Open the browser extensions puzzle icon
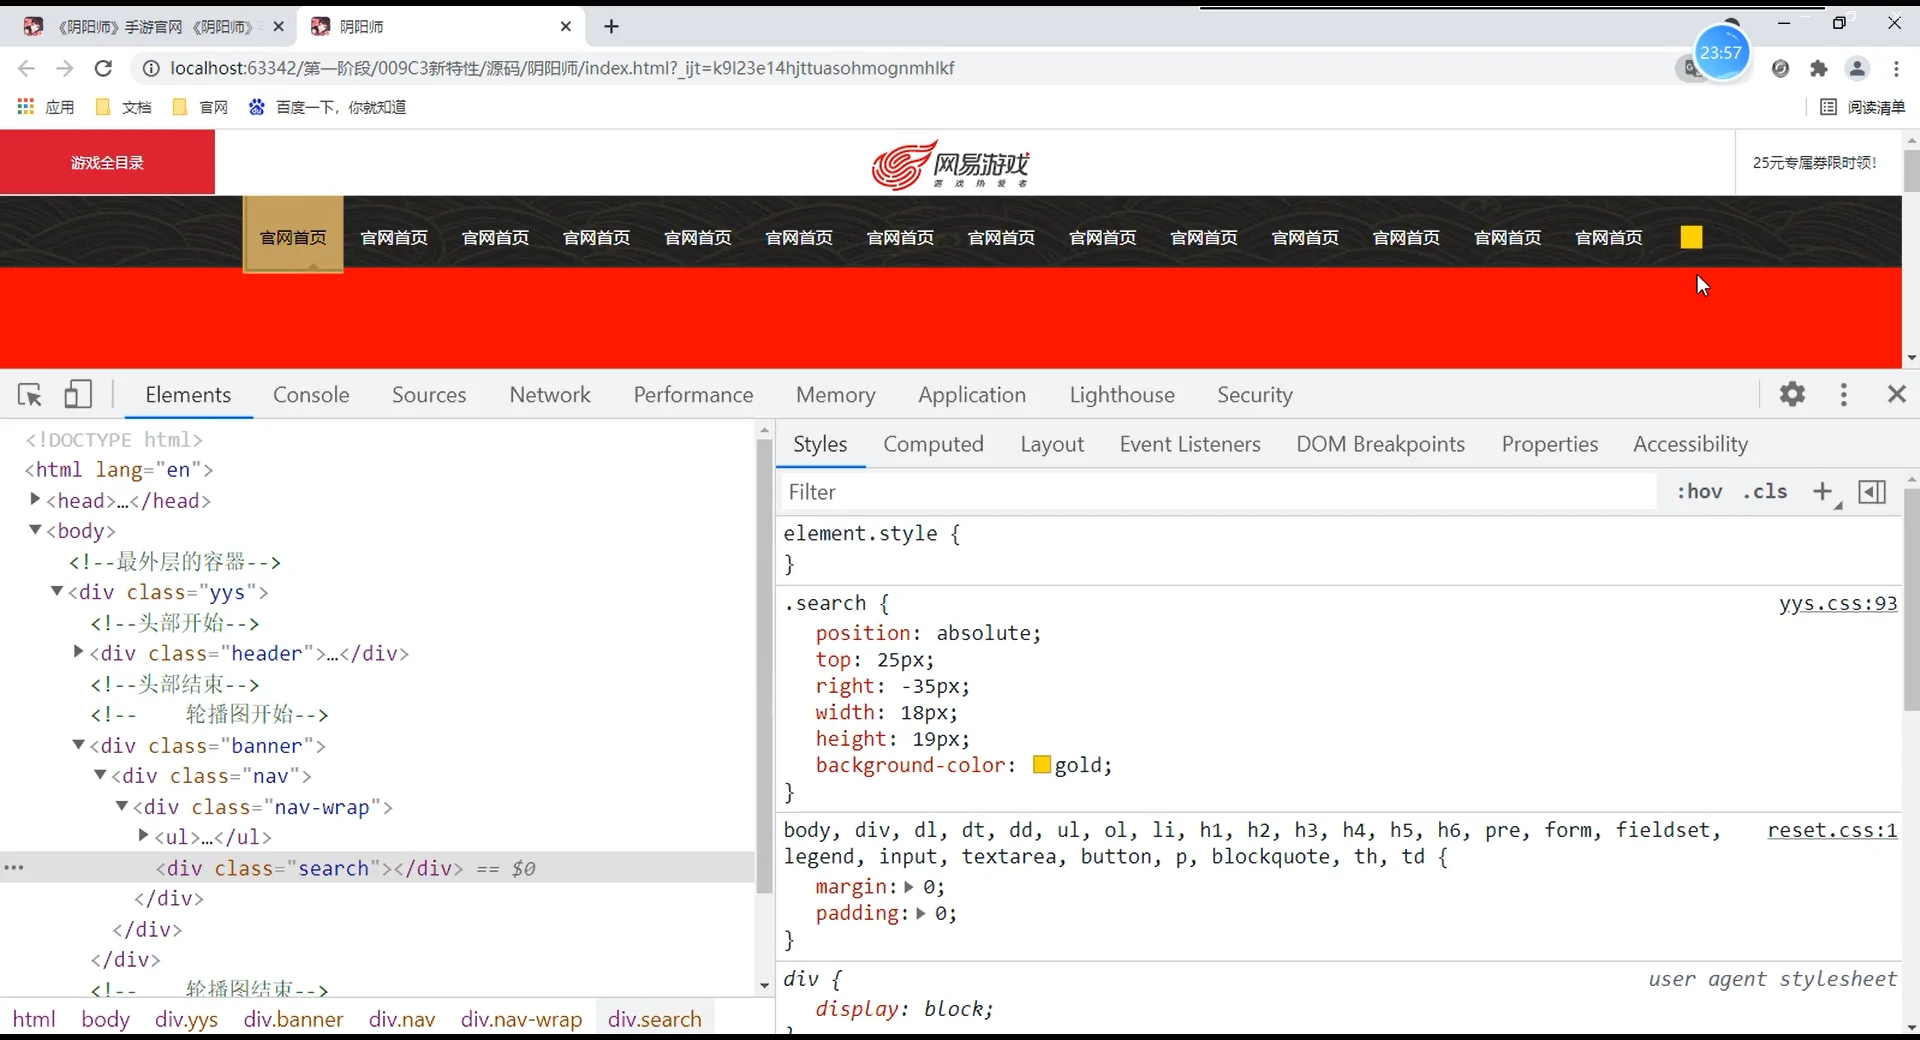The height and width of the screenshot is (1040, 1920). coord(1820,68)
